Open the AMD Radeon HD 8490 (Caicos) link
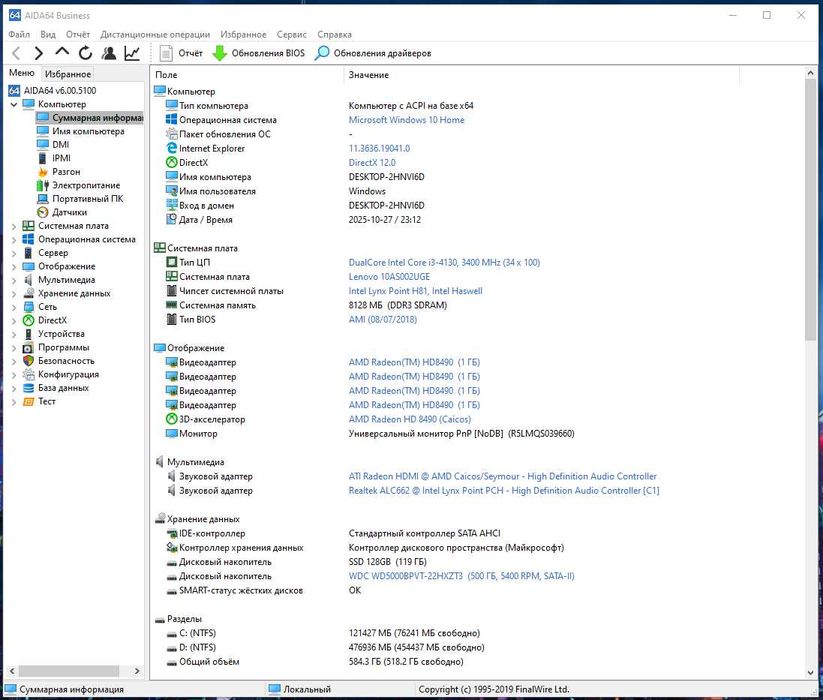This screenshot has height=700, width=823. click(x=409, y=419)
